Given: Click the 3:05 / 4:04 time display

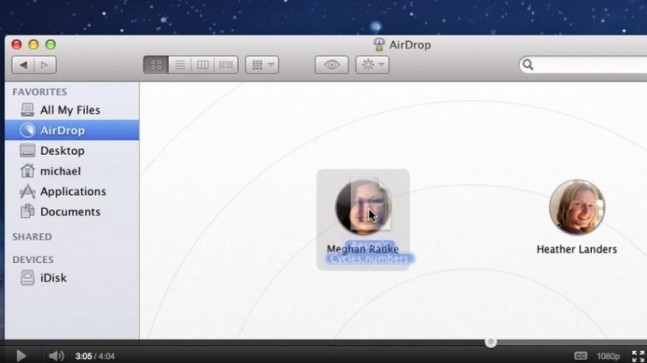Looking at the screenshot, I should point(95,356).
